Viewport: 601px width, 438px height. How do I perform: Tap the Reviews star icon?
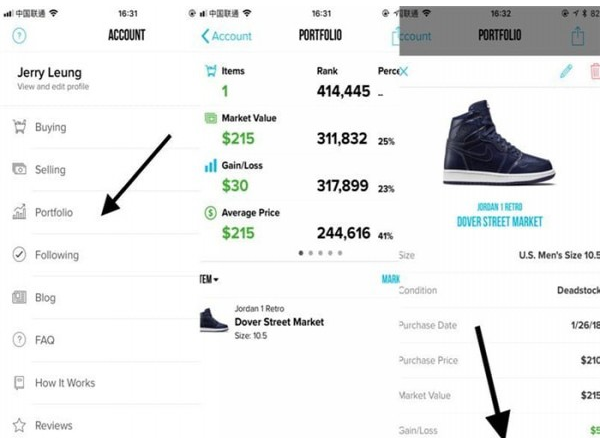coord(19,425)
